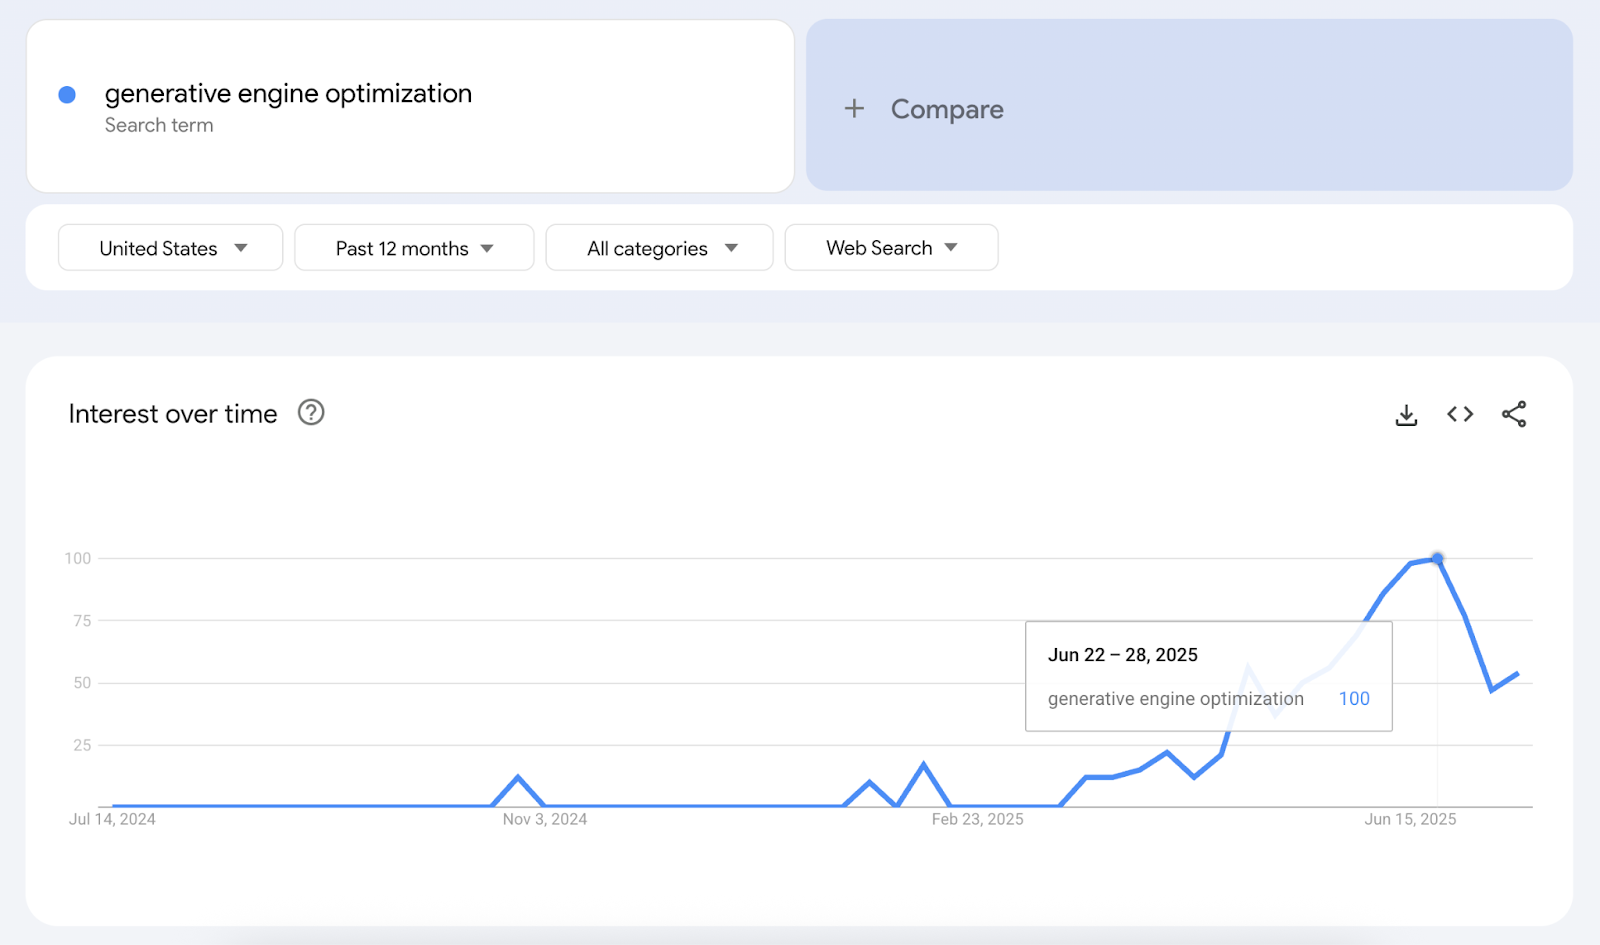
Task: Click the download chart data icon
Action: [x=1406, y=413]
